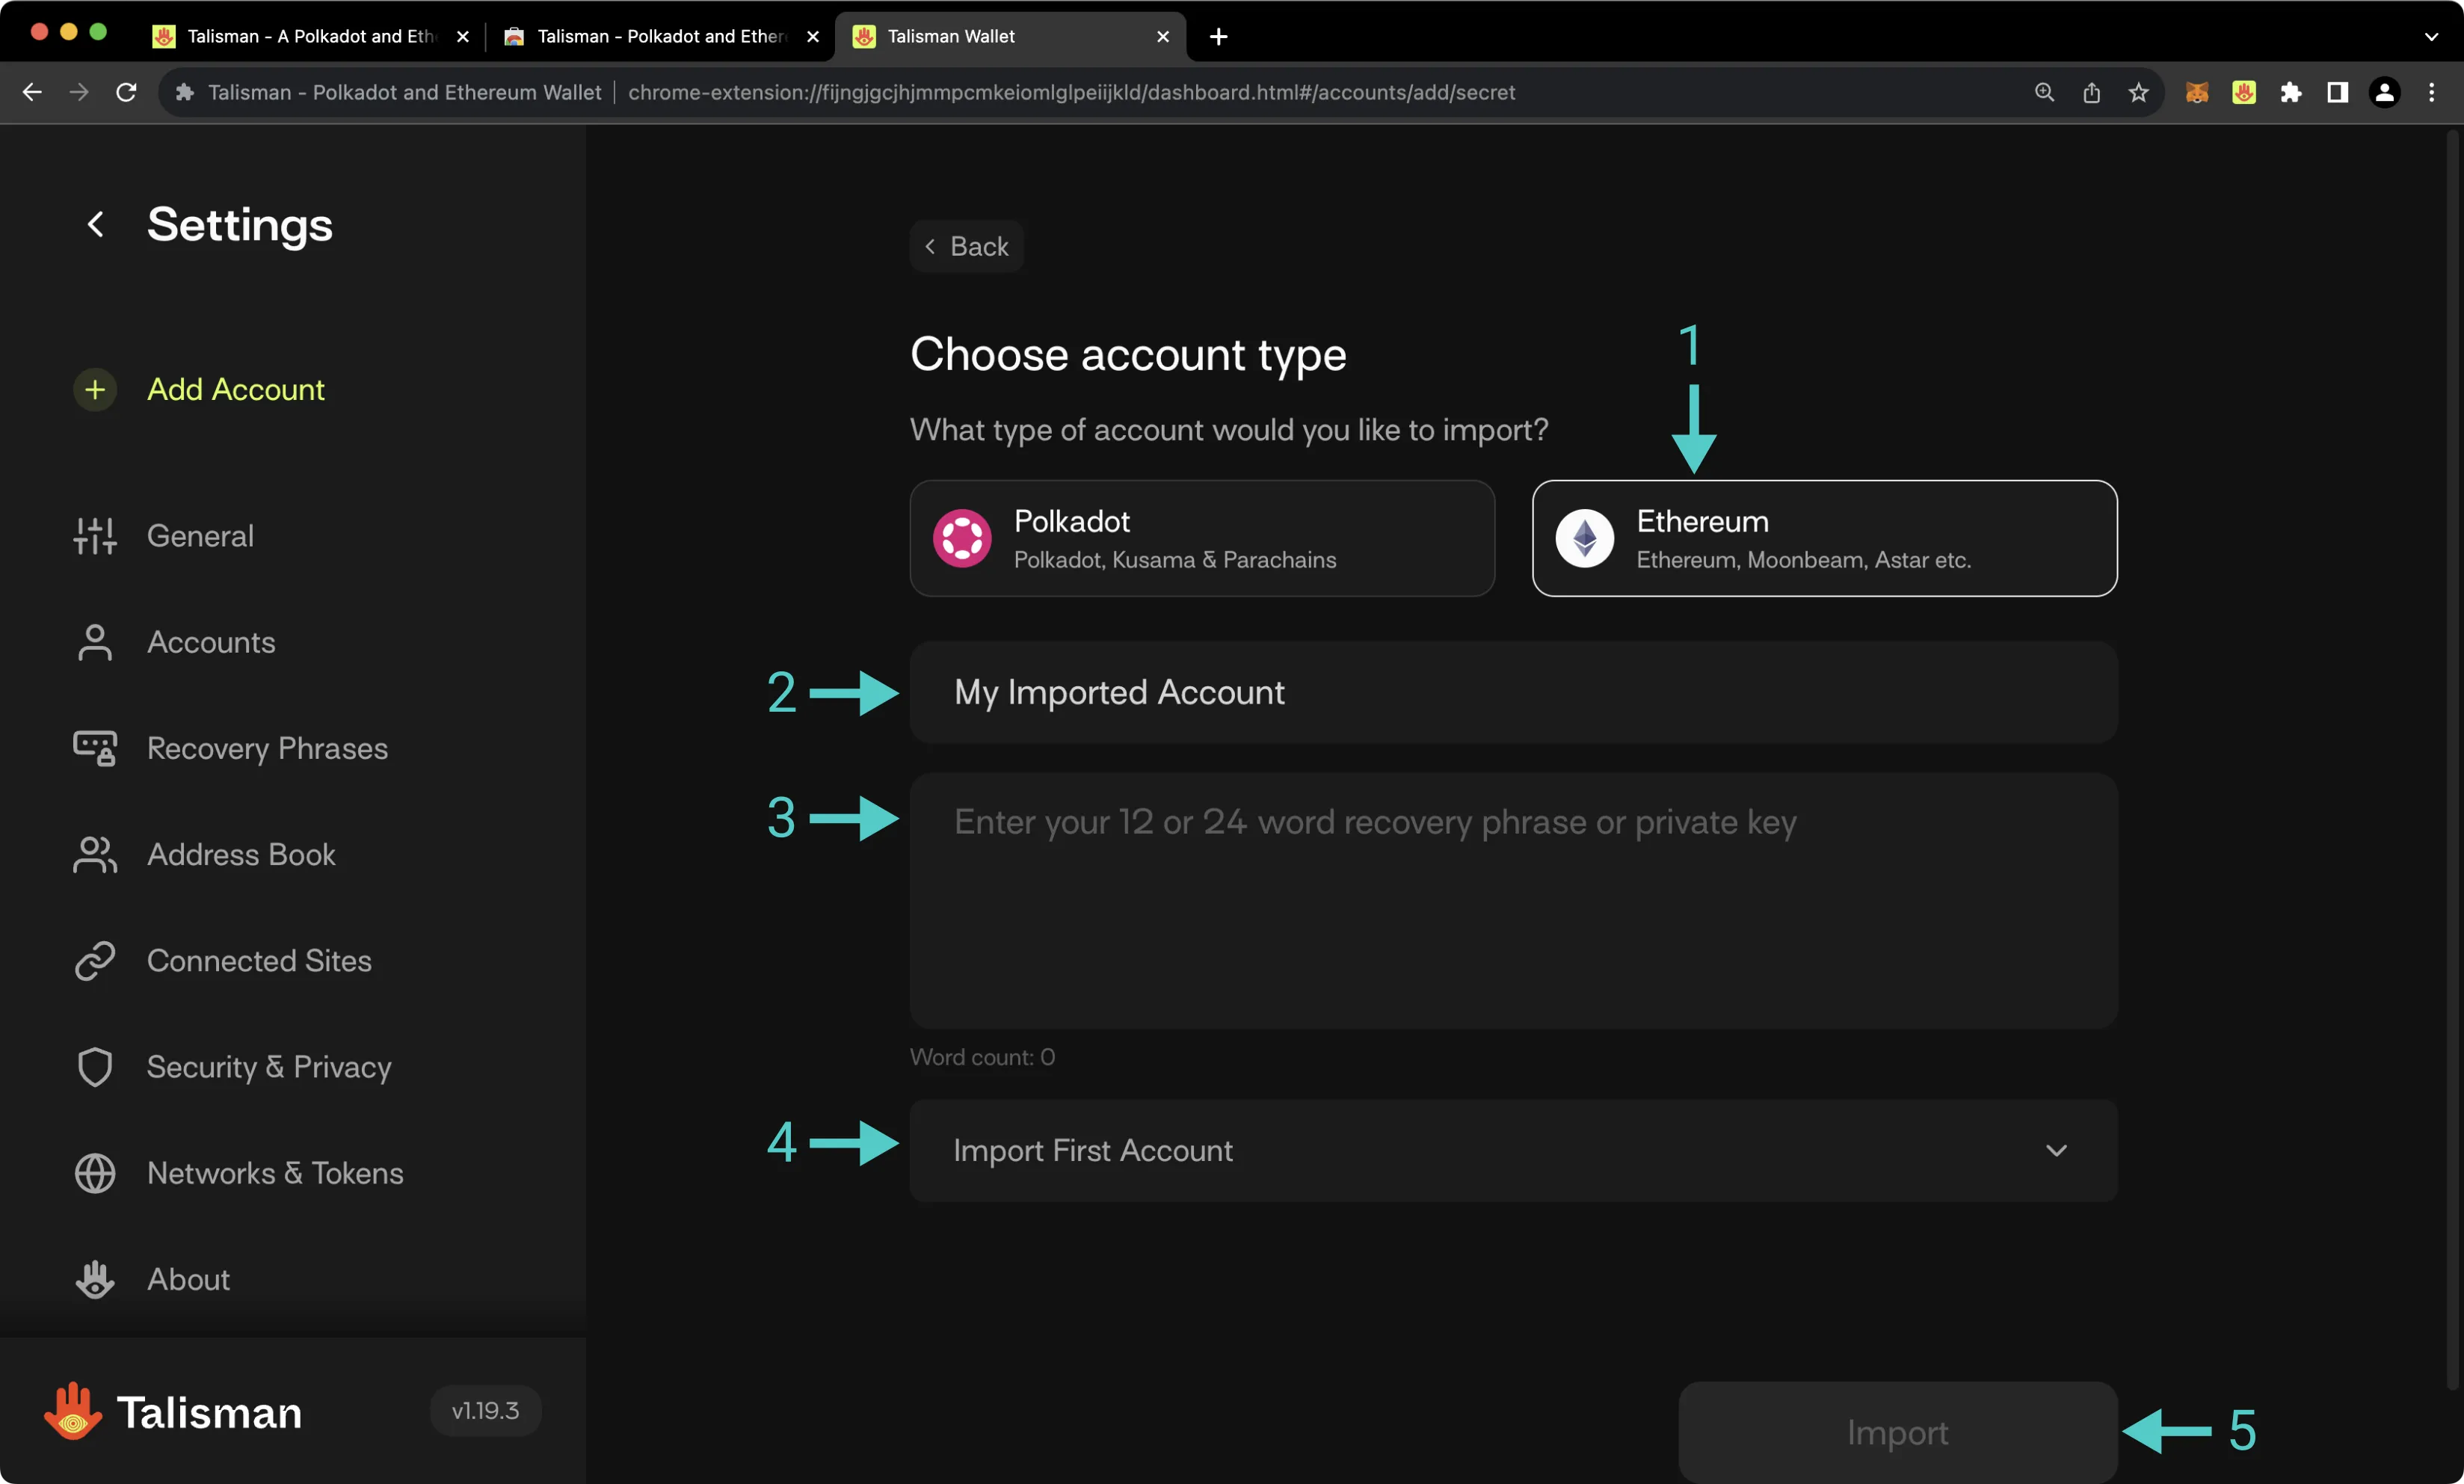Open the Security & Privacy section

click(x=269, y=1065)
